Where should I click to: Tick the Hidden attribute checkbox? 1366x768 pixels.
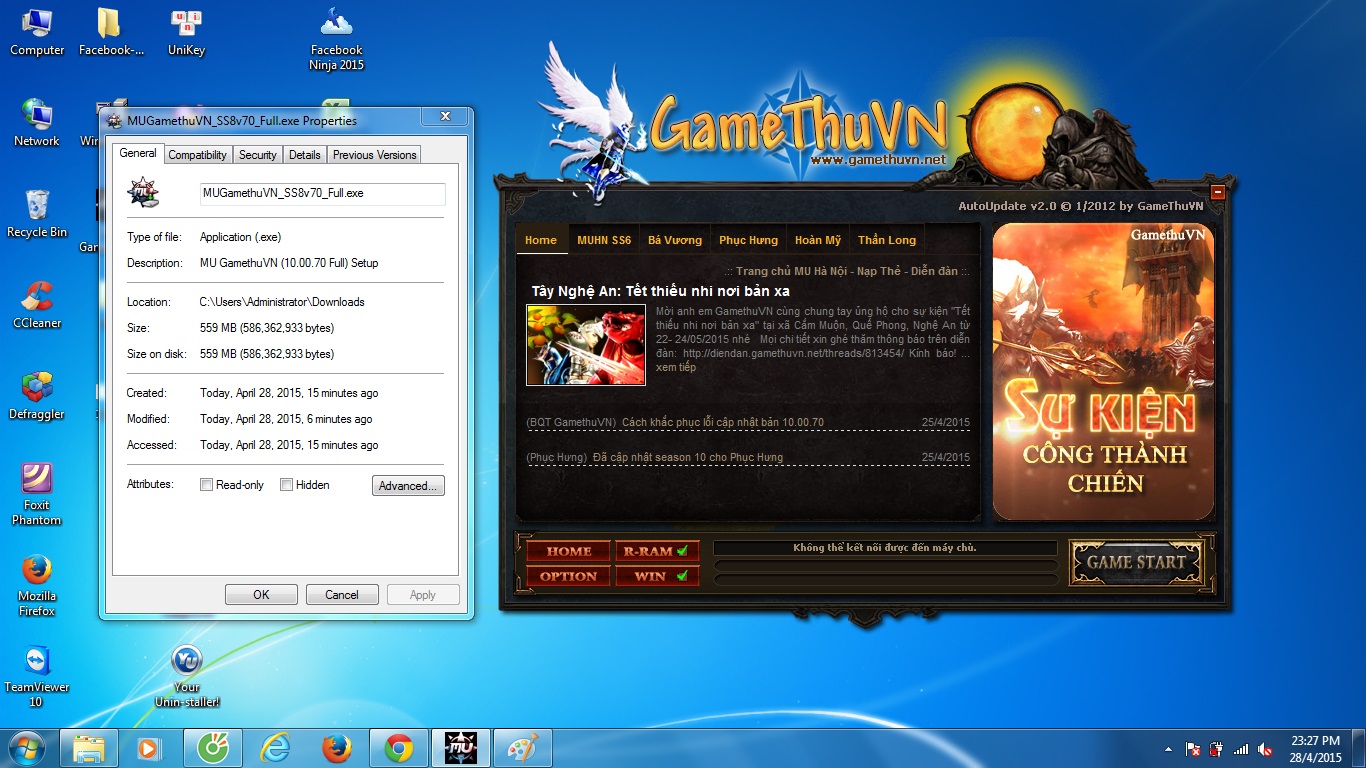tap(286, 485)
